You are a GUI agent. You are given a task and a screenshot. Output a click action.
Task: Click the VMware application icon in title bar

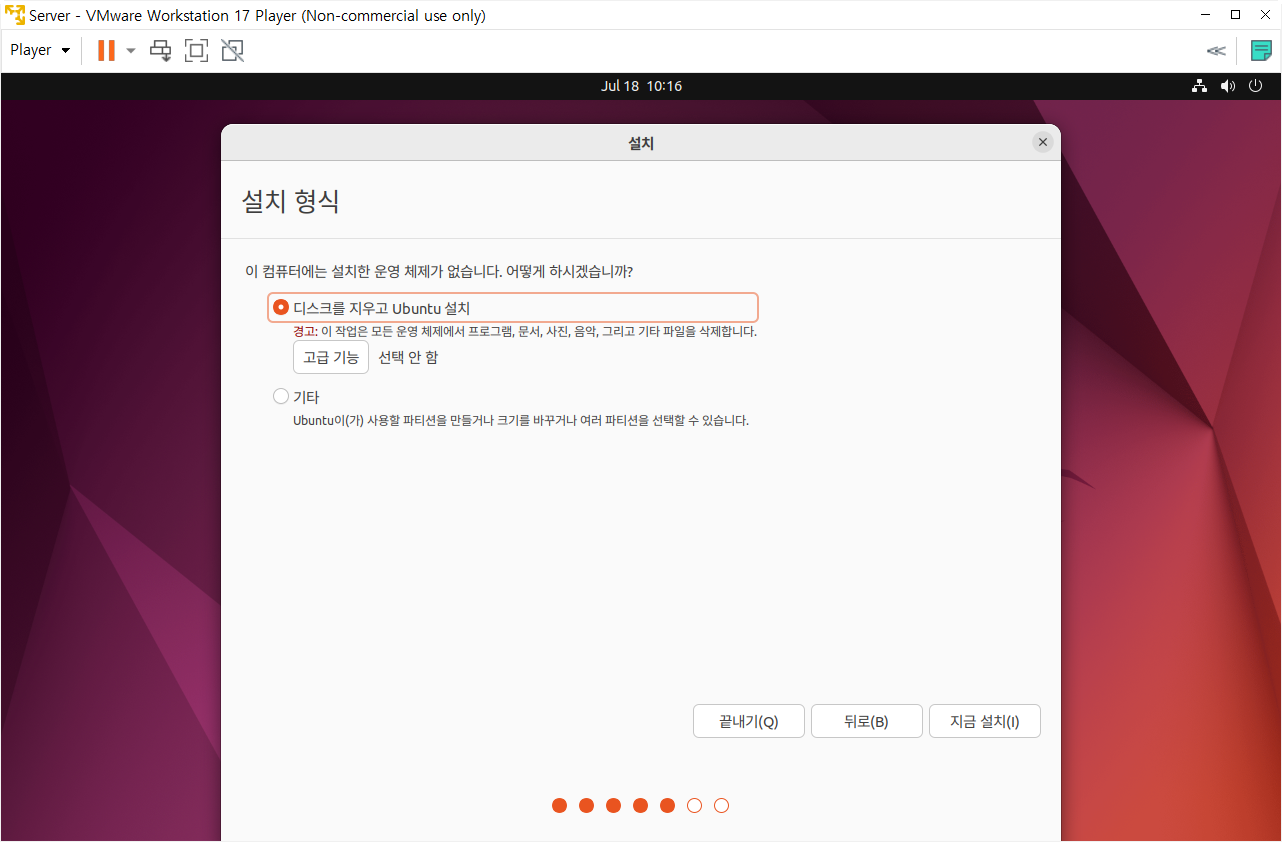coord(15,16)
